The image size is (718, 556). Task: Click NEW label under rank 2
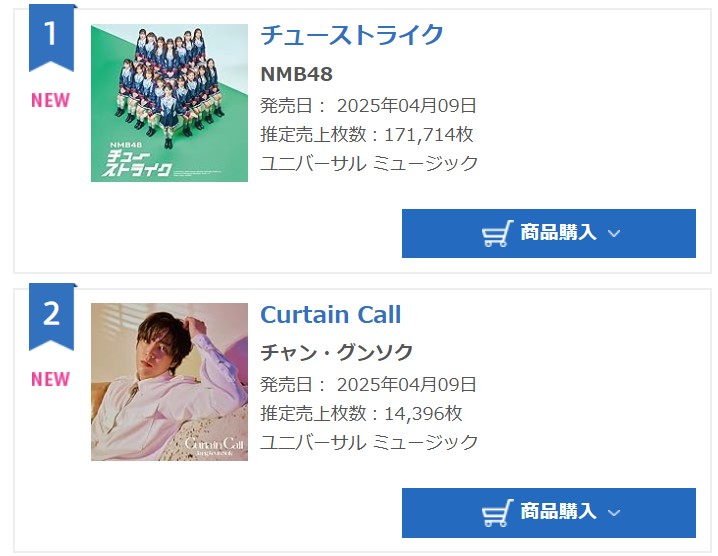click(x=50, y=379)
